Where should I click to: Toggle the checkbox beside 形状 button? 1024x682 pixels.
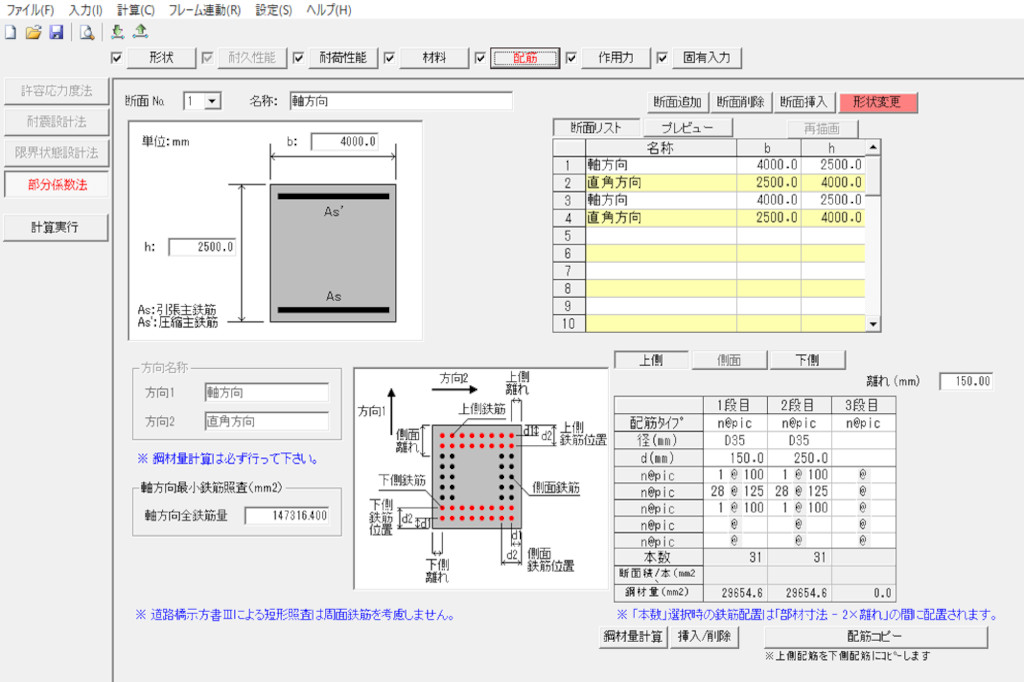pos(116,58)
